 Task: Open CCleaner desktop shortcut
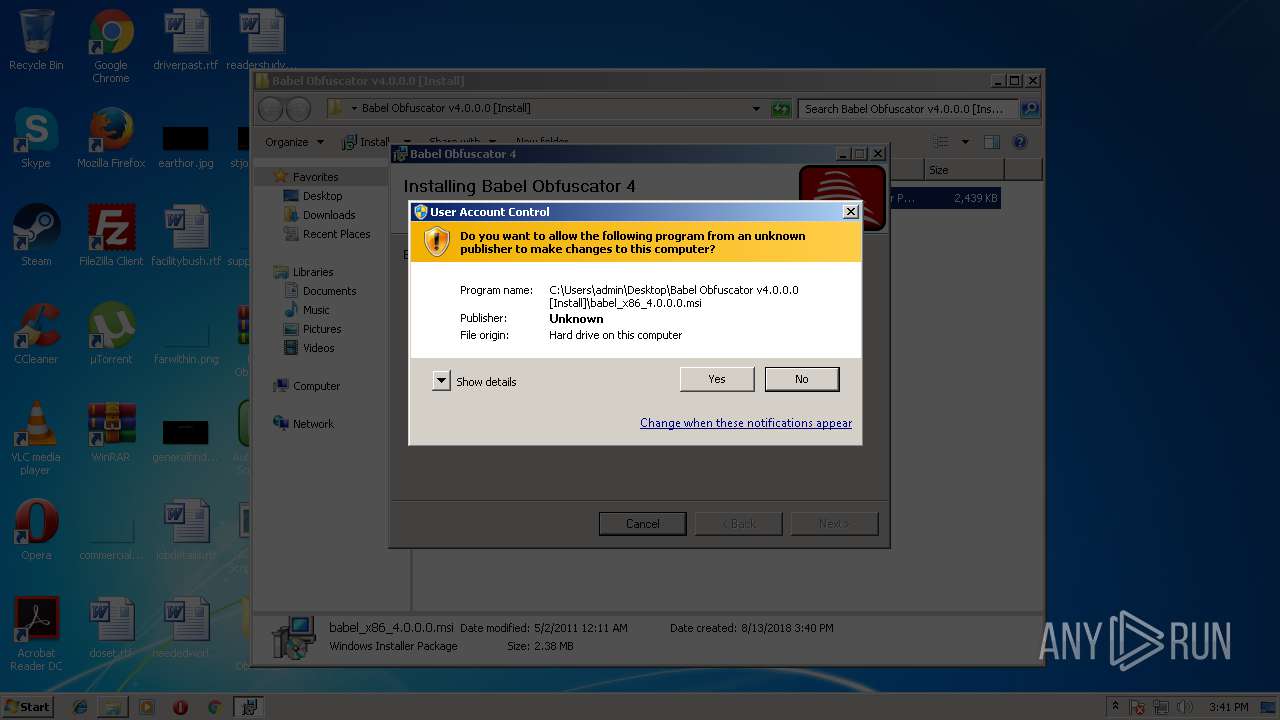tap(36, 335)
